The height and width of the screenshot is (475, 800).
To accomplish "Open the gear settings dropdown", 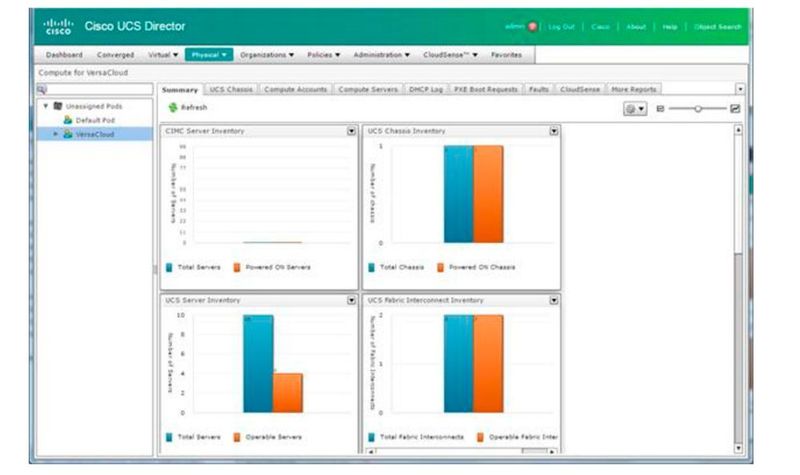I will click(x=635, y=109).
